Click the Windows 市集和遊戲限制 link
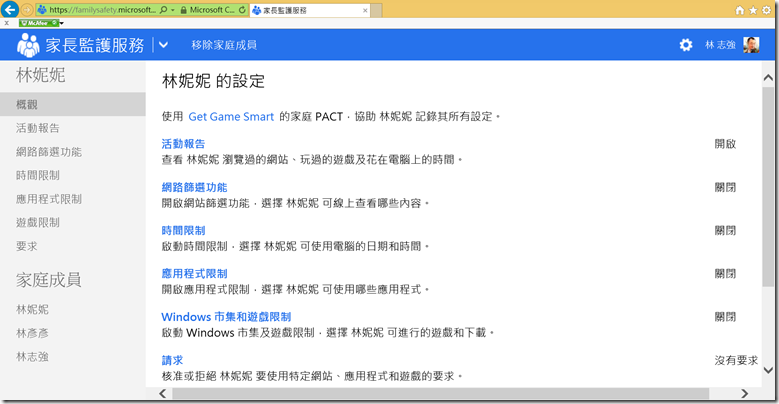 (x=226, y=317)
